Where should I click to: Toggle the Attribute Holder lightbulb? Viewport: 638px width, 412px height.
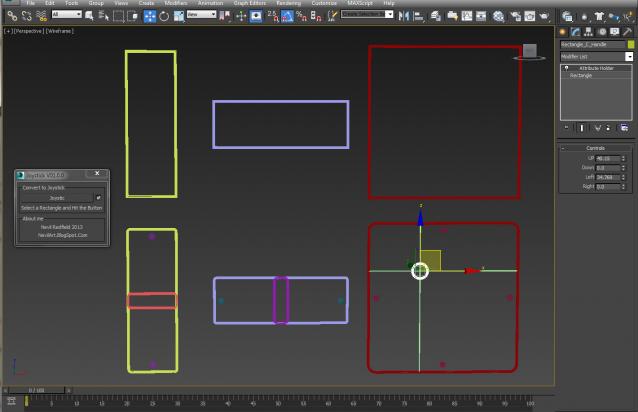(x=566, y=68)
